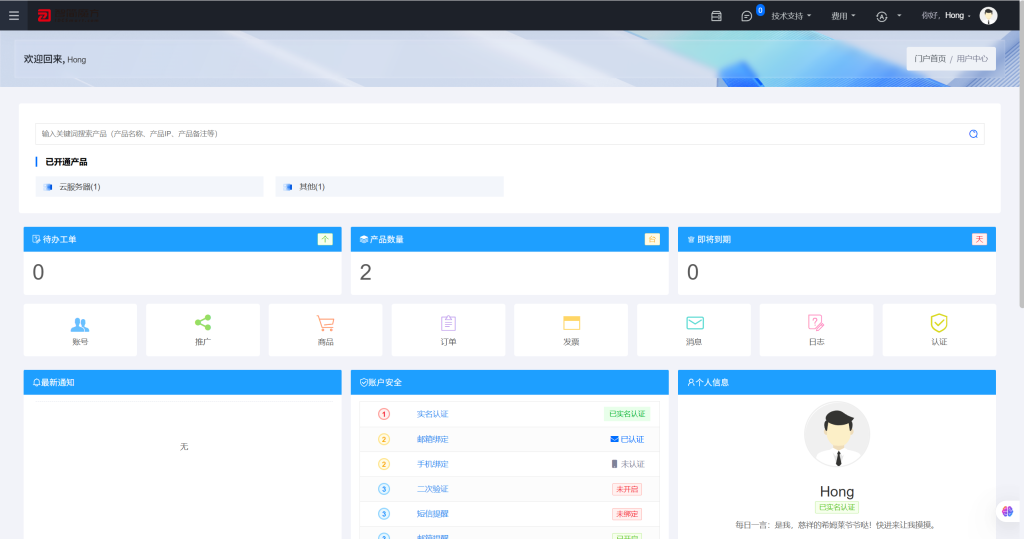This screenshot has width=1024, height=539.
Task: Click the 二次验证 security link
Action: click(x=432, y=489)
